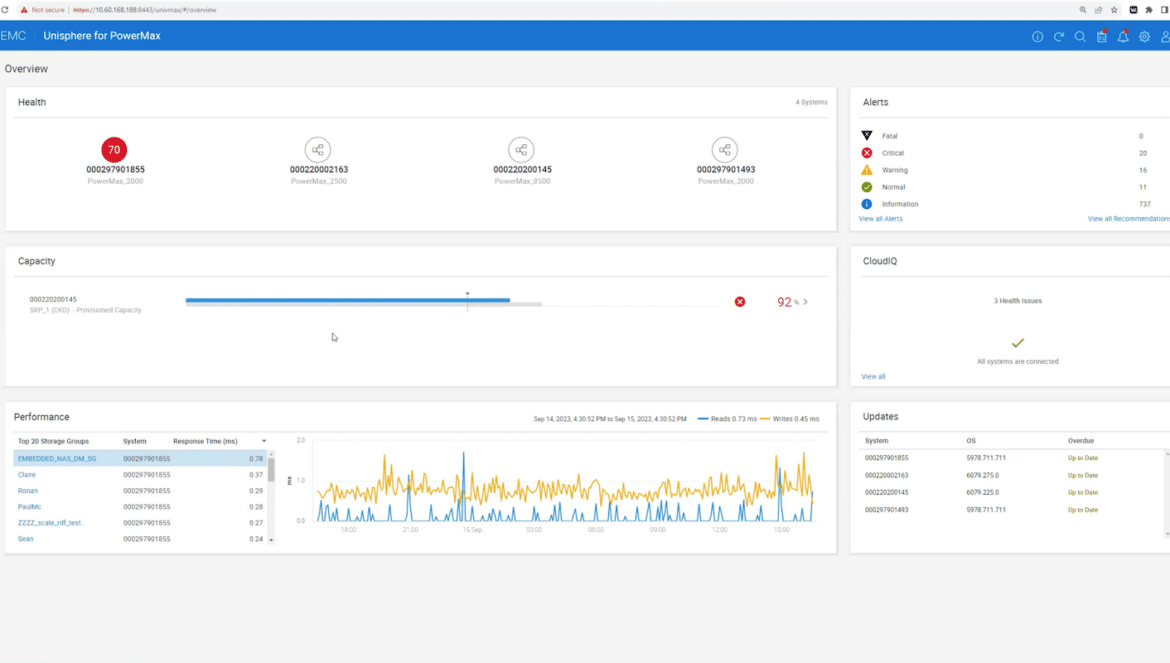Screen dimensions: 1170x663
Task: Open the Claire storage group
Action: 27,474
